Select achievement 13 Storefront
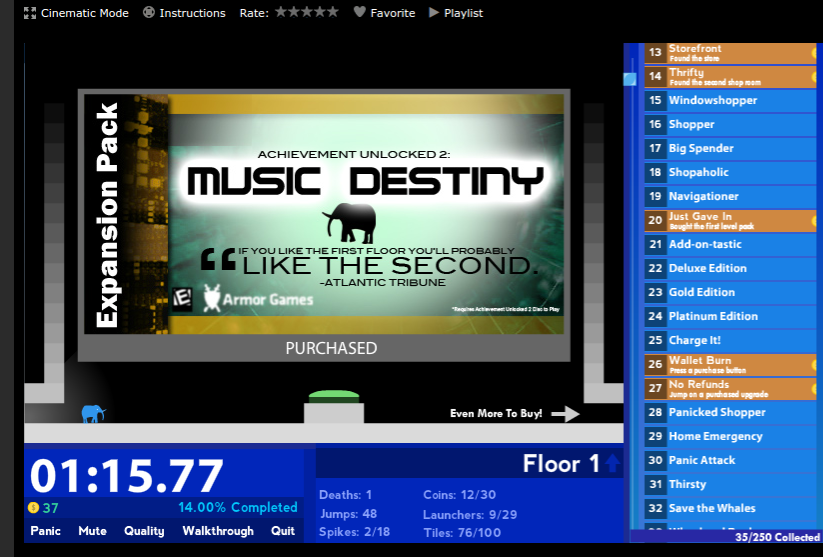This screenshot has width=823, height=557. [x=730, y=52]
